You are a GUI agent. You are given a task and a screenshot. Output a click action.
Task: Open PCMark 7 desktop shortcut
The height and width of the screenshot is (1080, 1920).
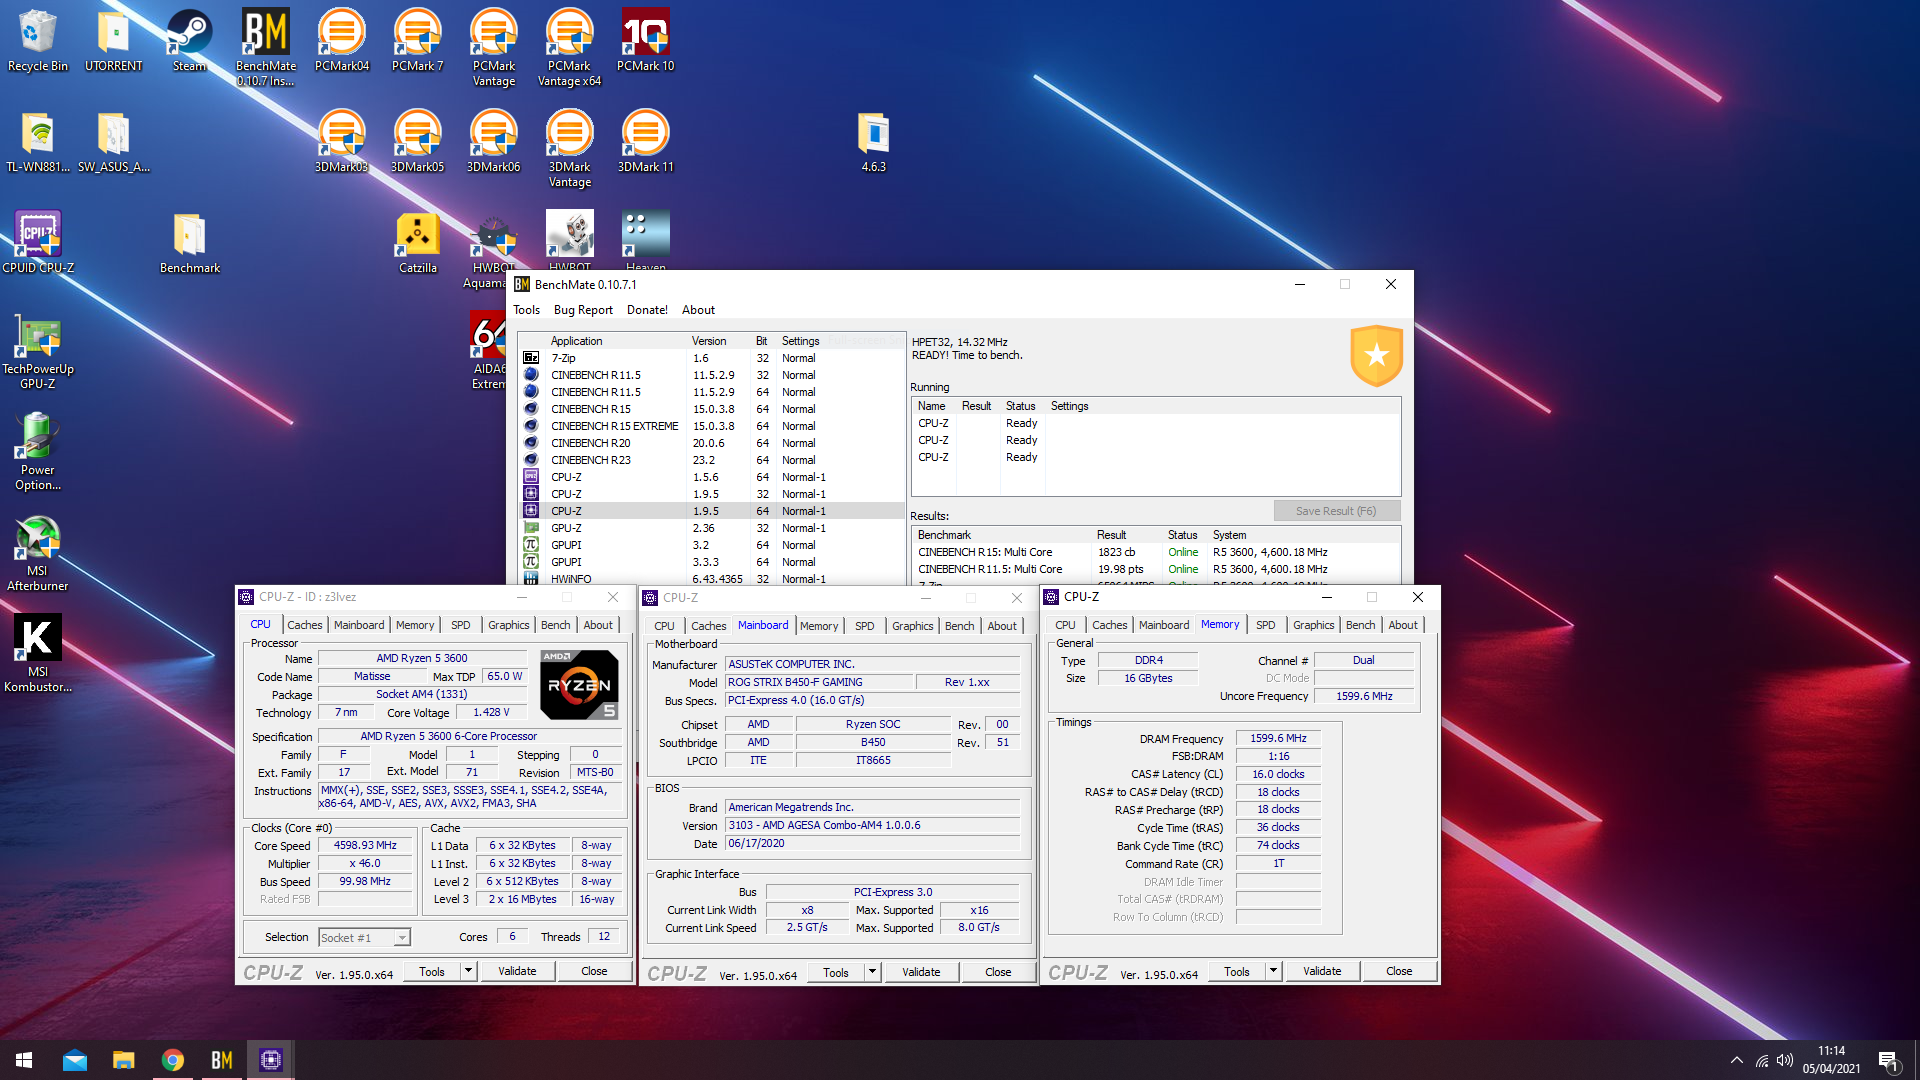pyautogui.click(x=417, y=40)
